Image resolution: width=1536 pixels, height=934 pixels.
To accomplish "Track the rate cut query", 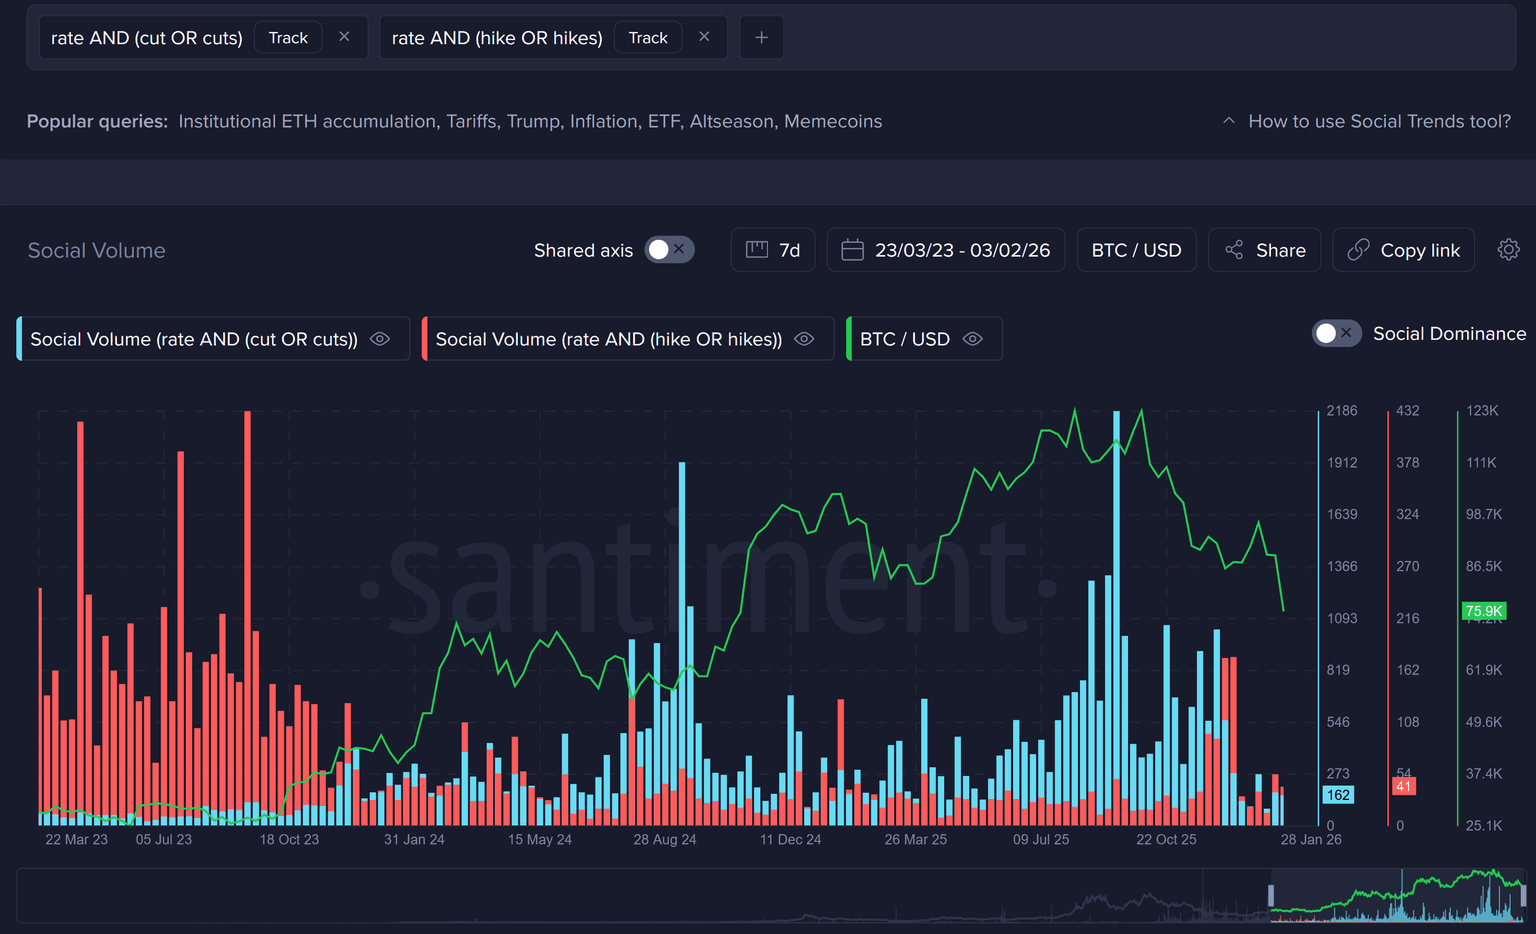I will [288, 37].
